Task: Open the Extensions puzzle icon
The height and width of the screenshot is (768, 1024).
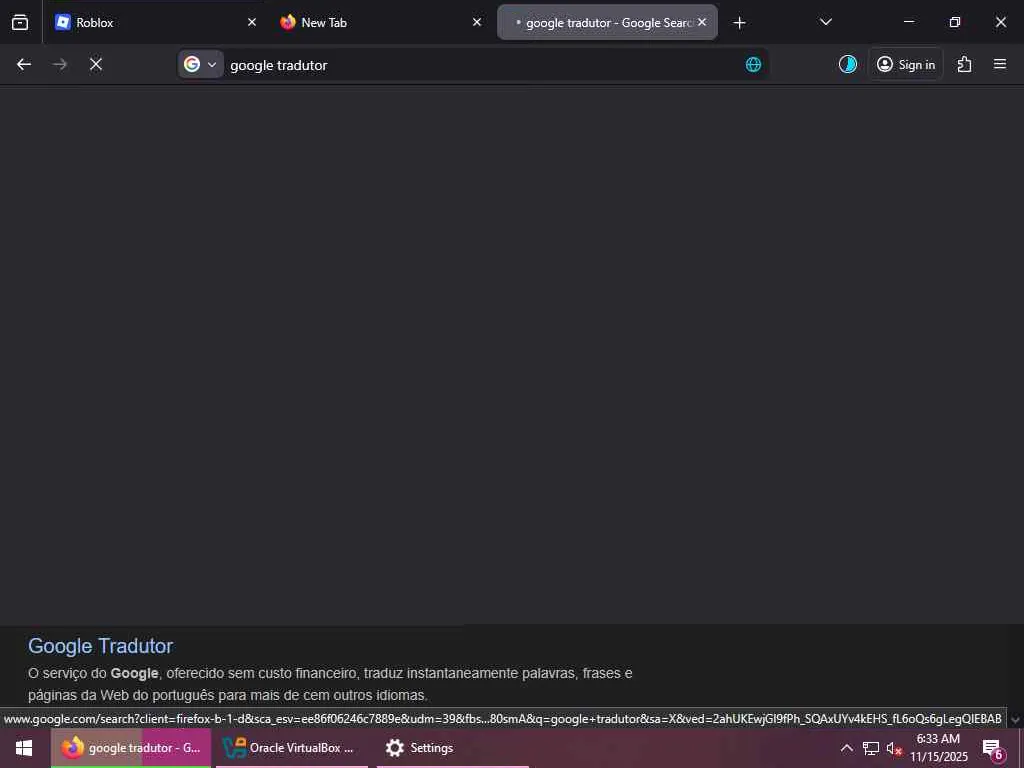Action: click(965, 64)
